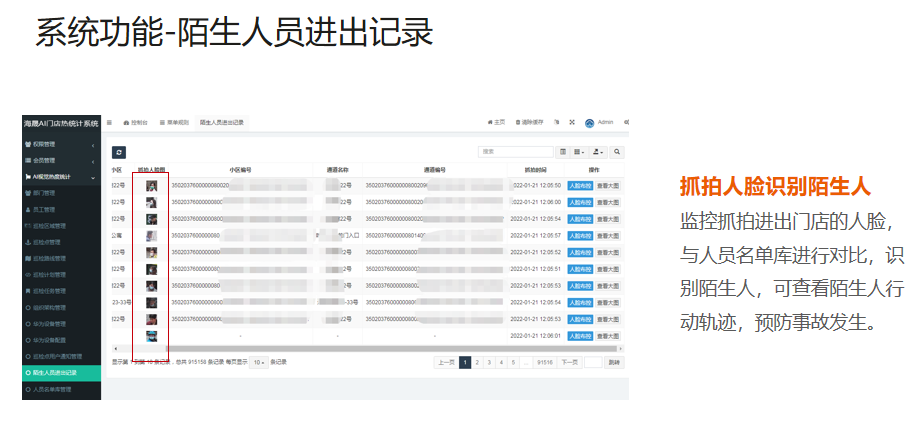Viewport: 913px width, 441px height.
Task: Click the table view toggle icon
Action: coord(563,151)
